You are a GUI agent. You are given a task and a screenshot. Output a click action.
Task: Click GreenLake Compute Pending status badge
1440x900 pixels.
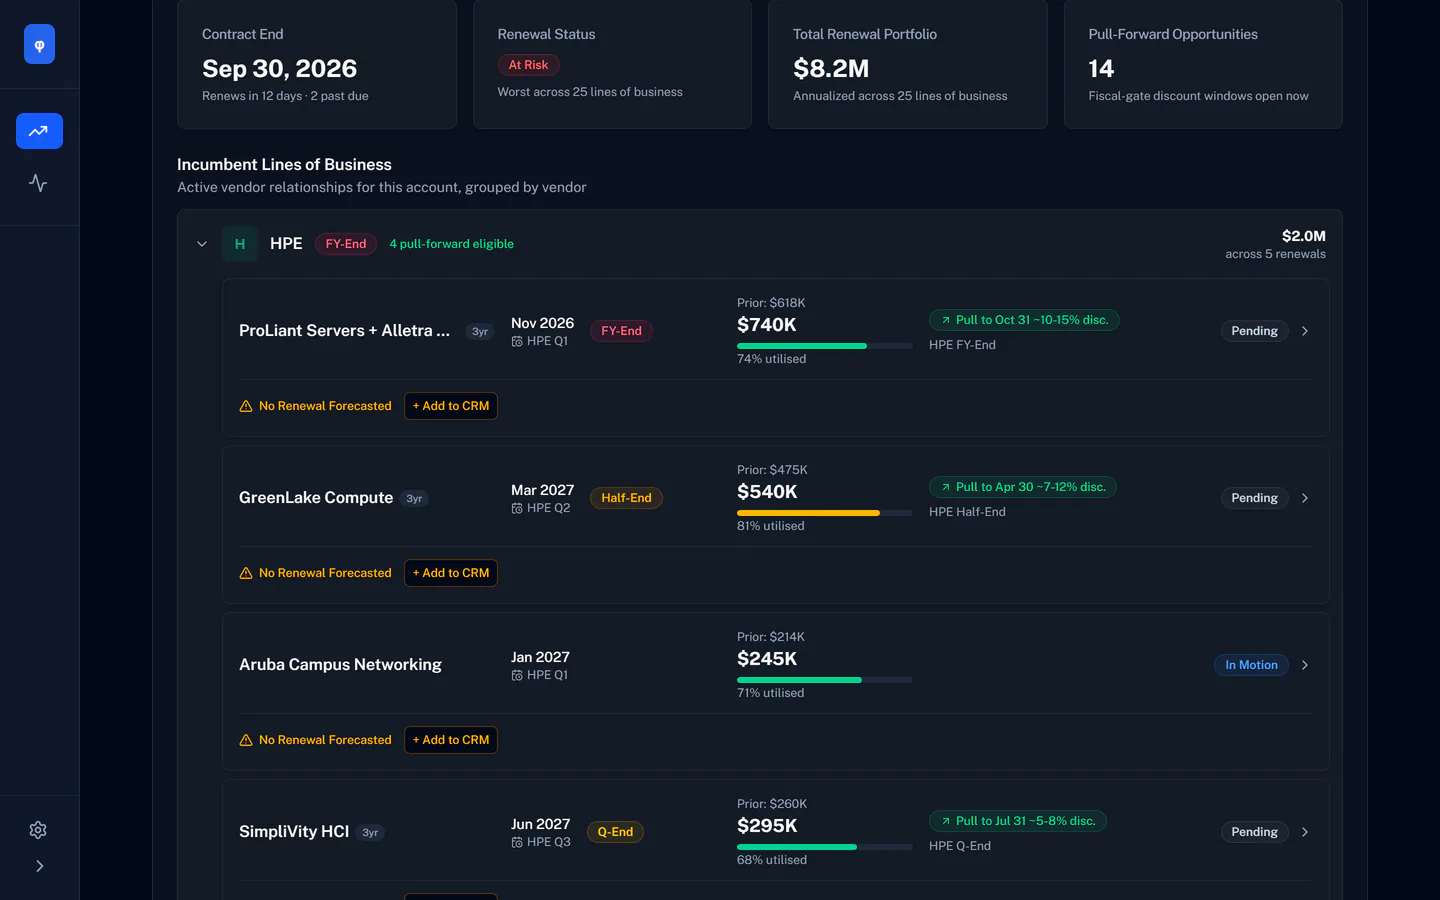[x=1255, y=498]
